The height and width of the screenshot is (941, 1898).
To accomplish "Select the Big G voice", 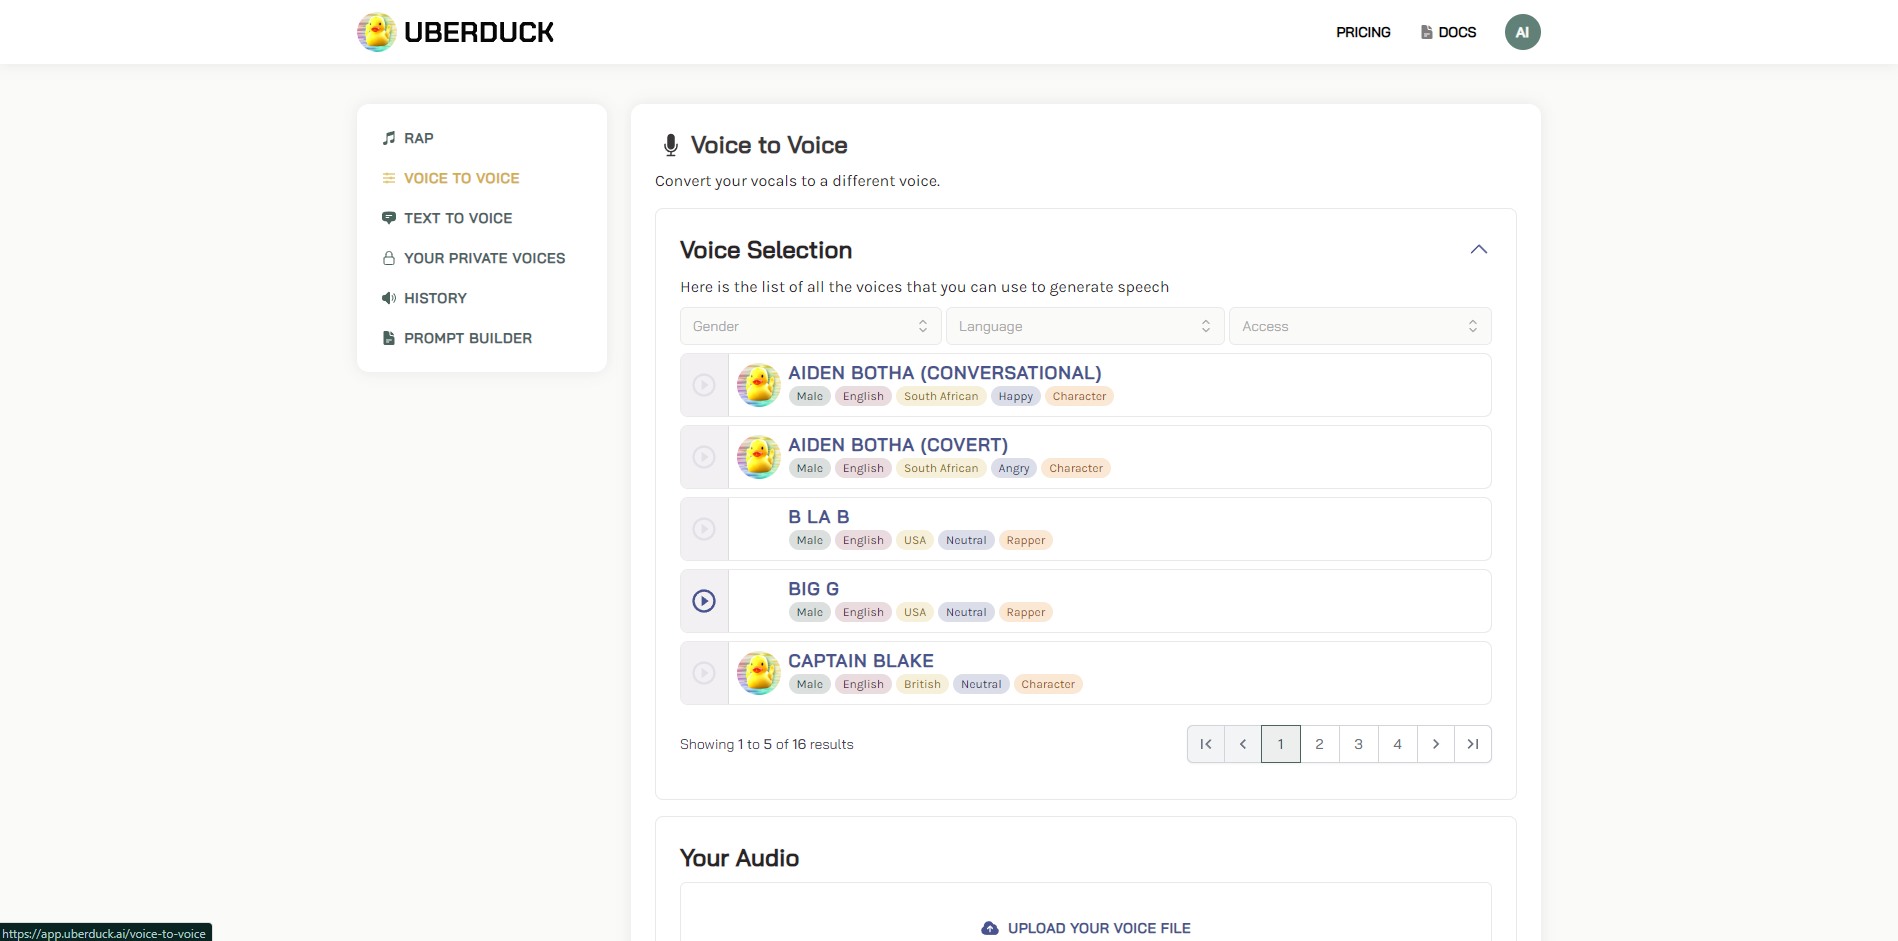I will [814, 589].
